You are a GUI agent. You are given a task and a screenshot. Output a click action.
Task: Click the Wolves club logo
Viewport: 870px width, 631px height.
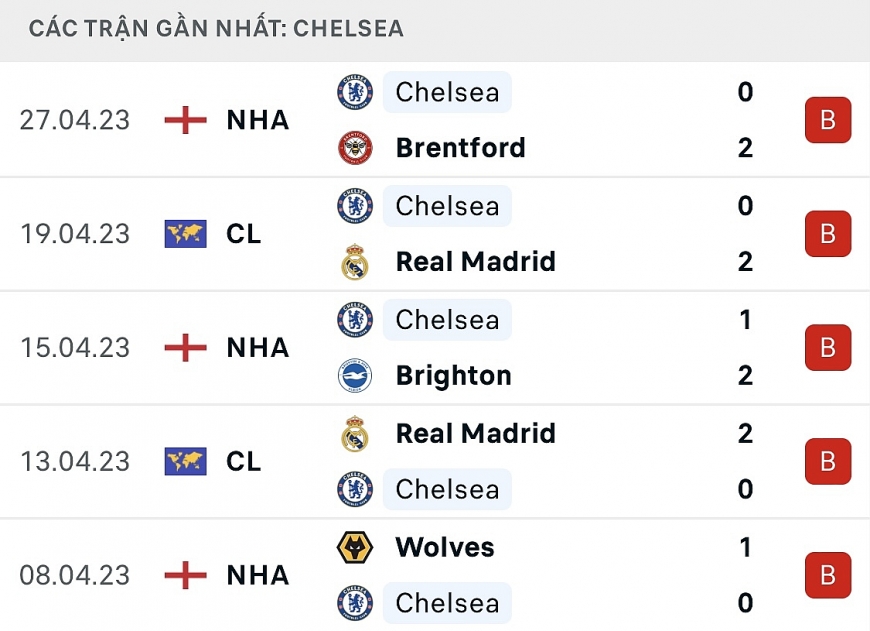354,547
